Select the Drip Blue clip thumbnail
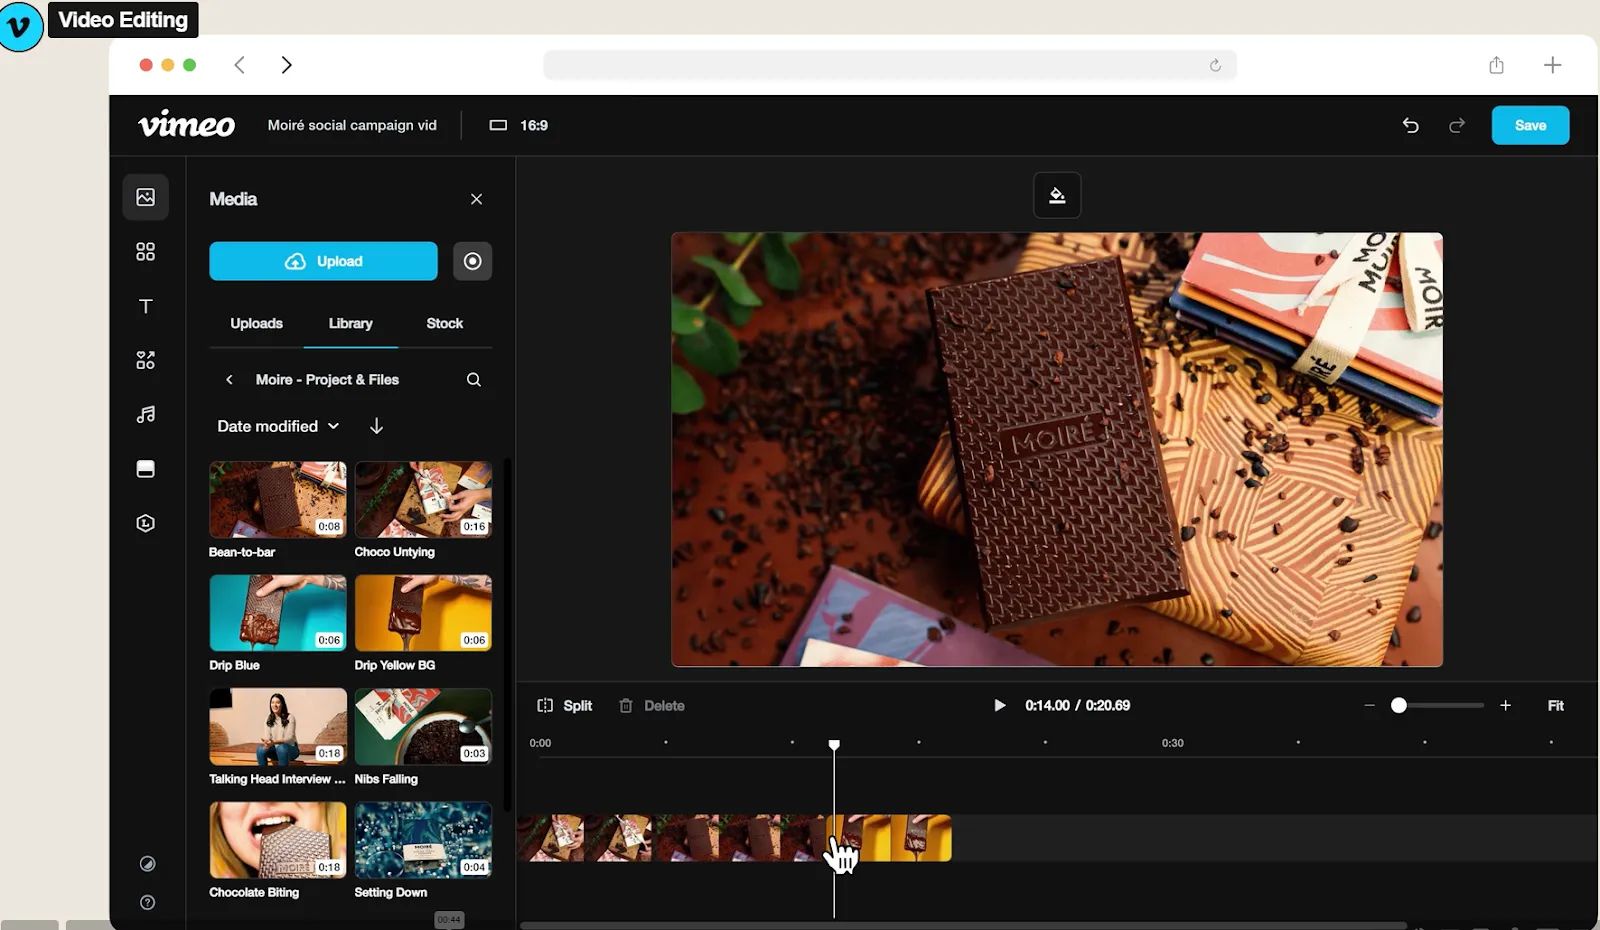 278,613
